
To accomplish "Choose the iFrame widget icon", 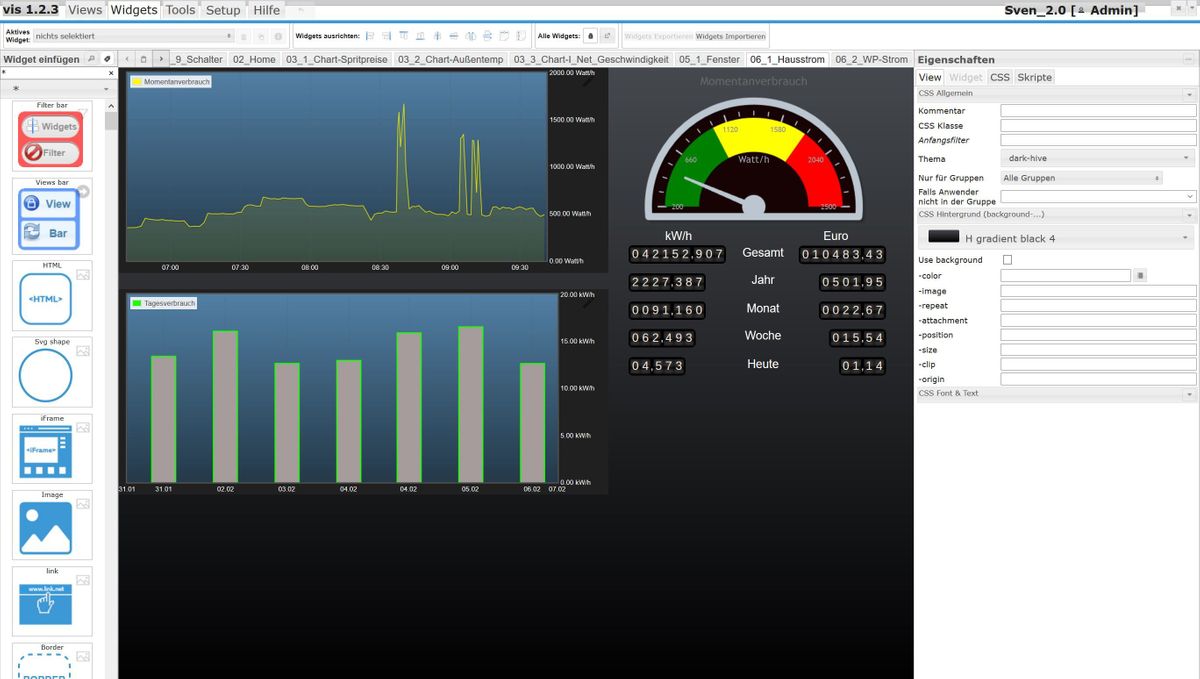I will 45,452.
